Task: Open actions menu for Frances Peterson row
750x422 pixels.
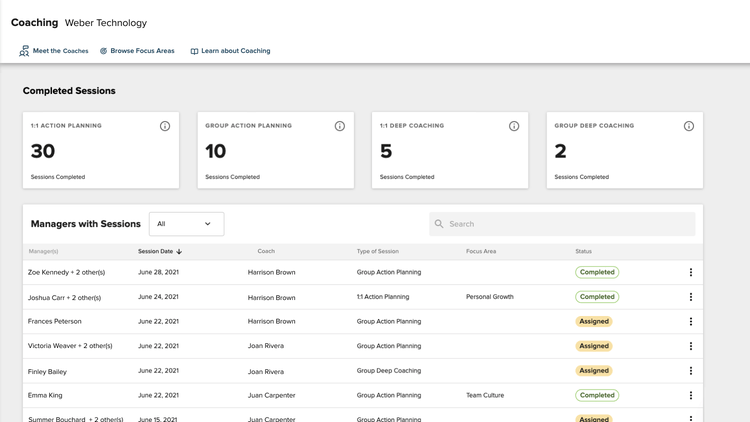Action: tap(691, 322)
